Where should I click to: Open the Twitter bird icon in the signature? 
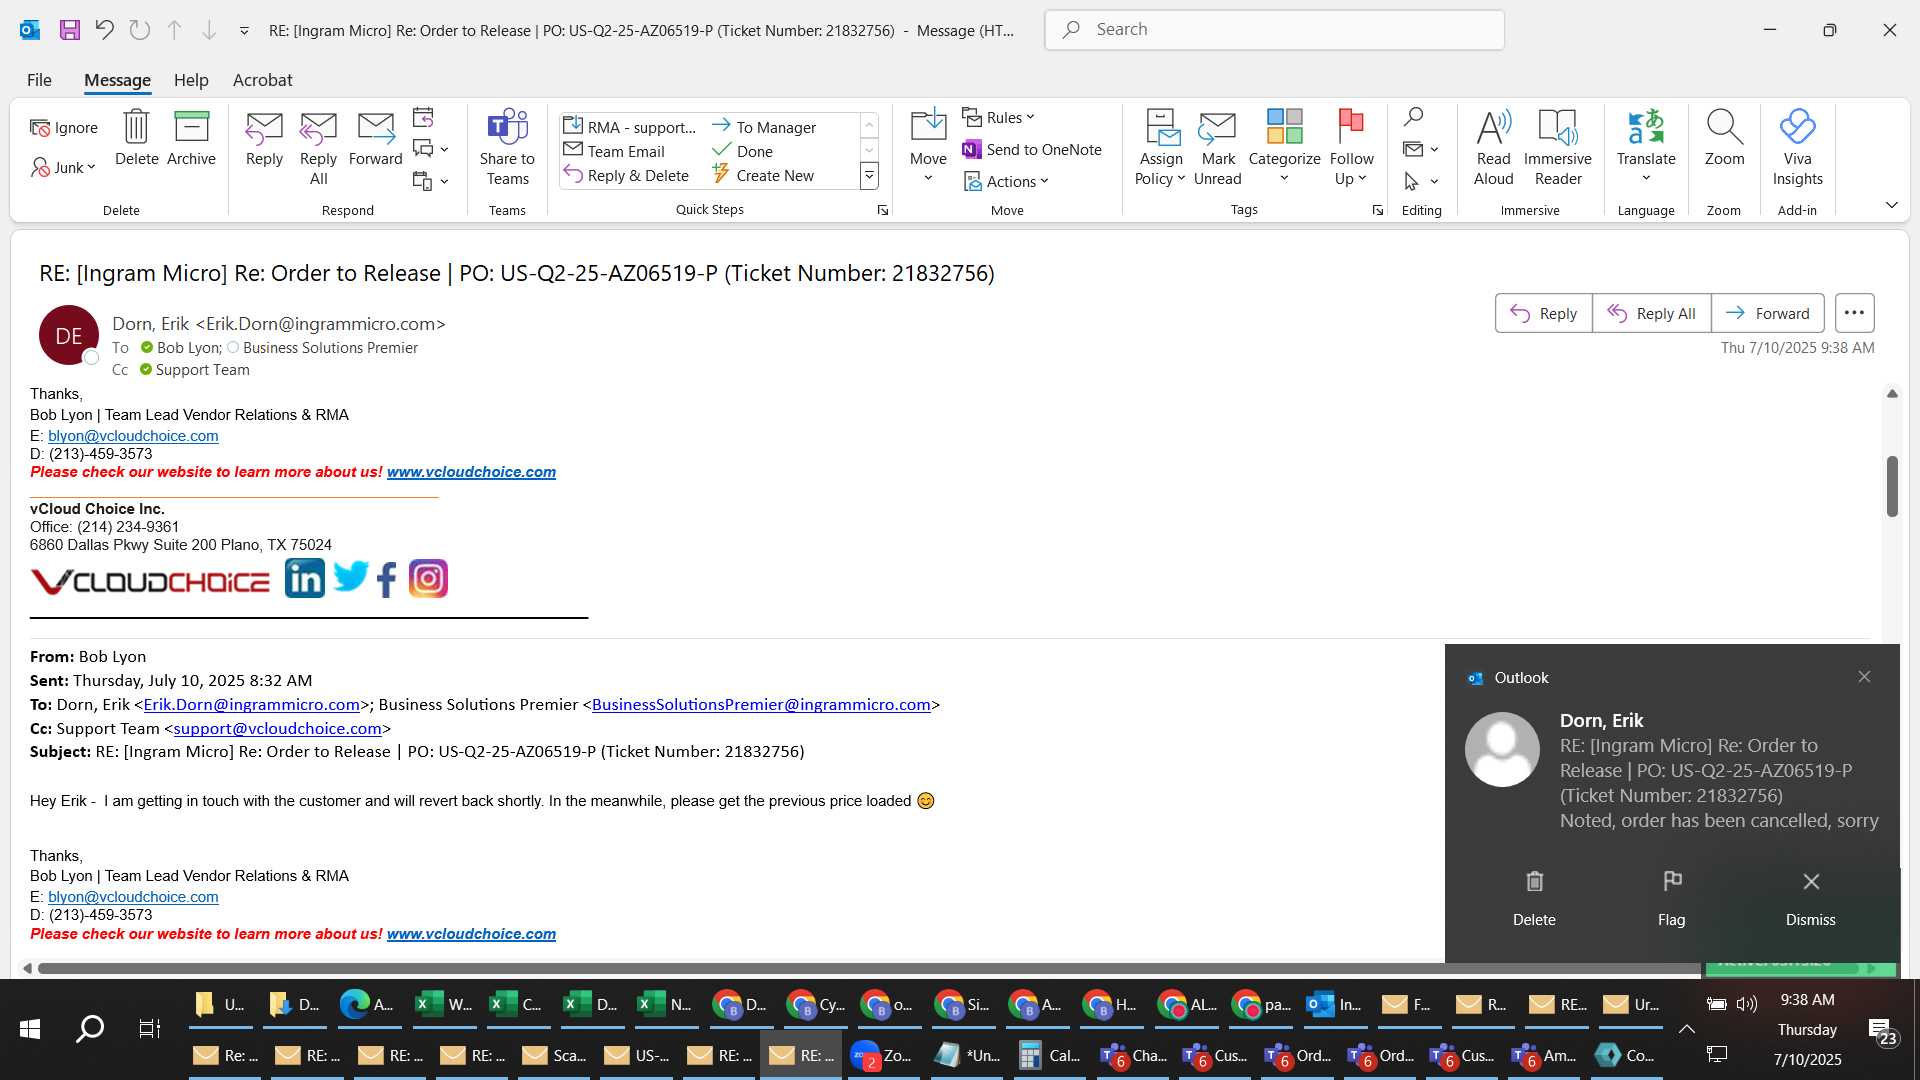pos(350,577)
